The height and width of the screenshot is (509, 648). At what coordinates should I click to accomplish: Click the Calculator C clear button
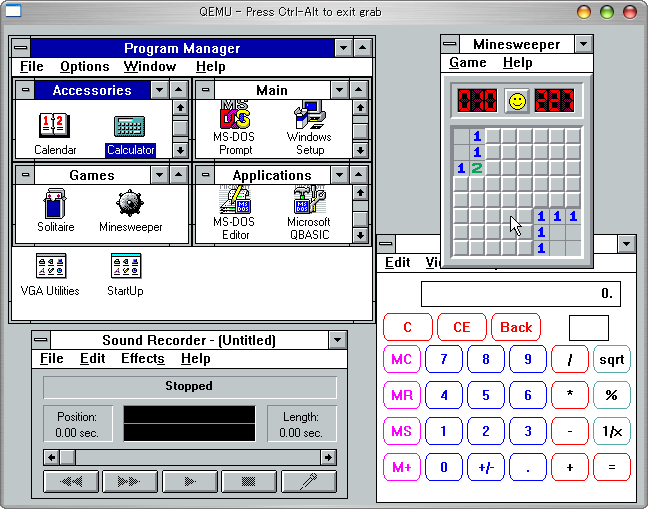407,327
